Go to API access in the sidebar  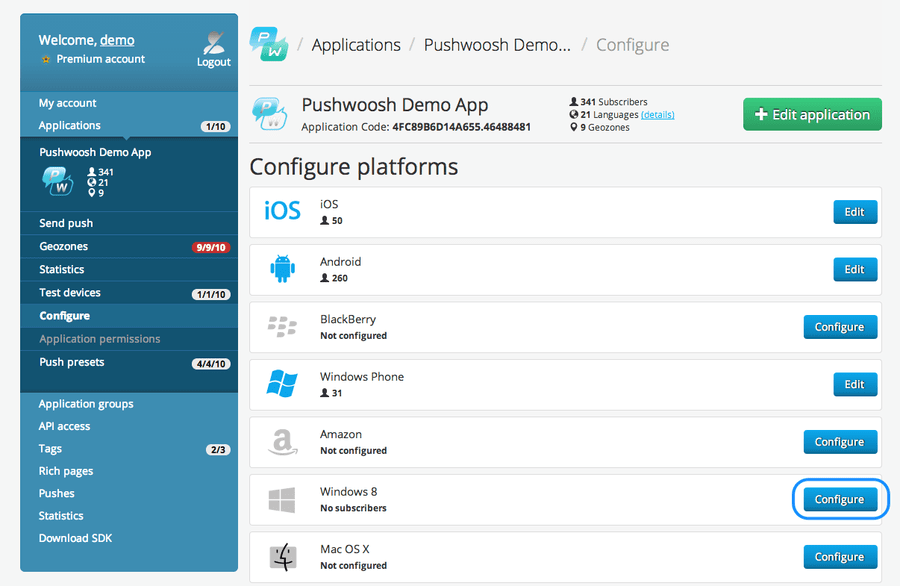(64, 426)
